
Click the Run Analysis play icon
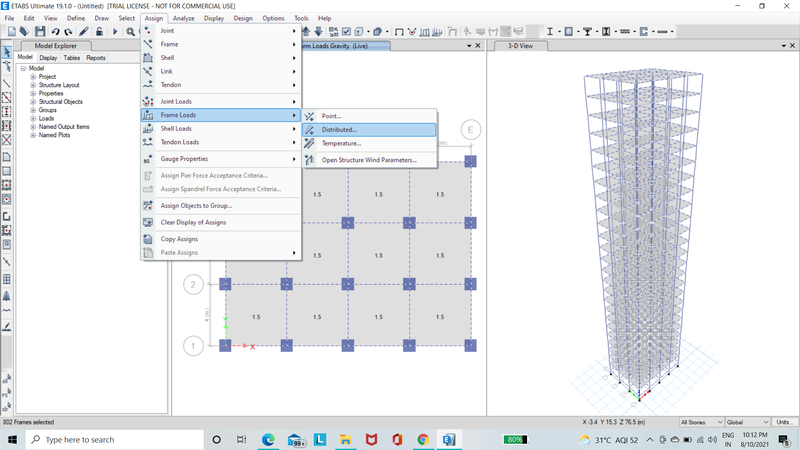pyautogui.click(x=115, y=32)
